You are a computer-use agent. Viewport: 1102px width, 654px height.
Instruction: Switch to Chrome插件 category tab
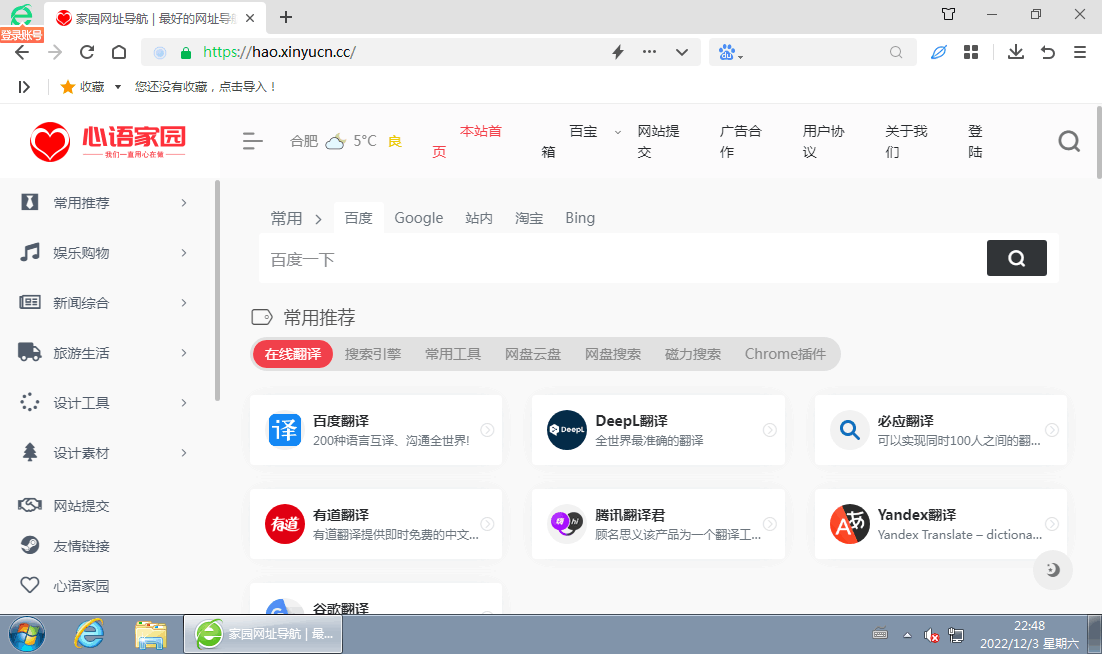[x=785, y=354]
